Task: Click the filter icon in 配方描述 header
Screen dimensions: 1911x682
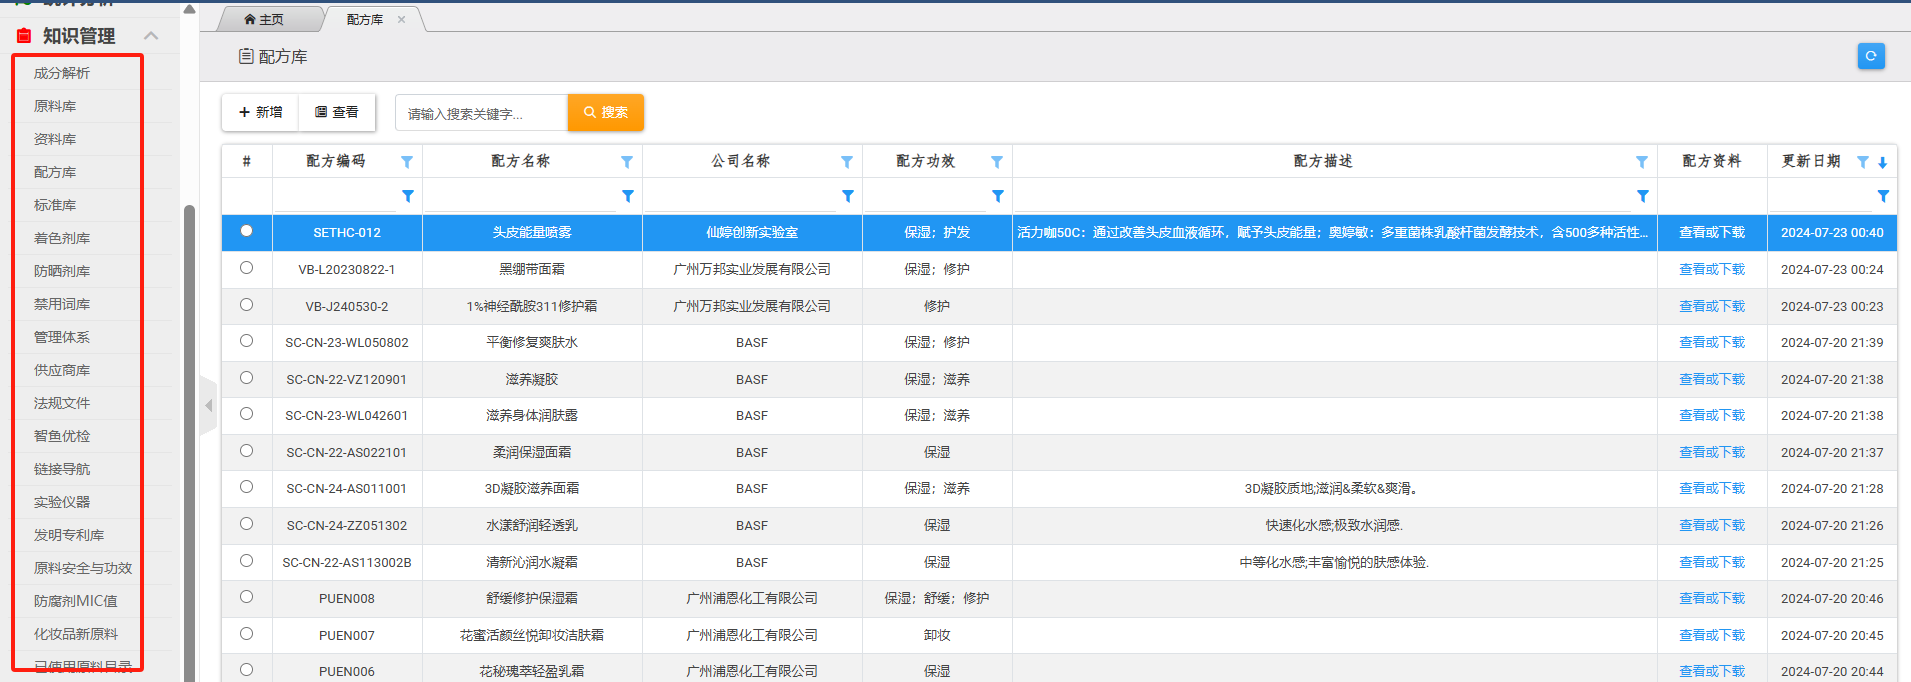Action: (x=1642, y=162)
